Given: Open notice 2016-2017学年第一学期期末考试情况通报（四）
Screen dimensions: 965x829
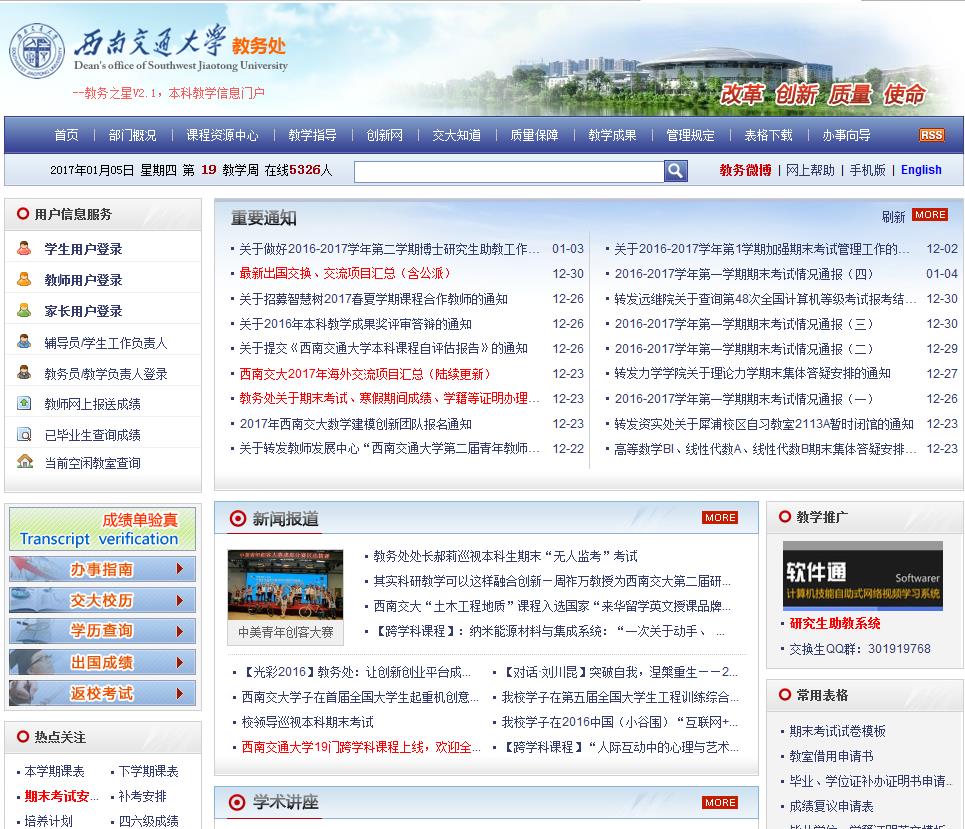Looking at the screenshot, I should (x=744, y=273).
